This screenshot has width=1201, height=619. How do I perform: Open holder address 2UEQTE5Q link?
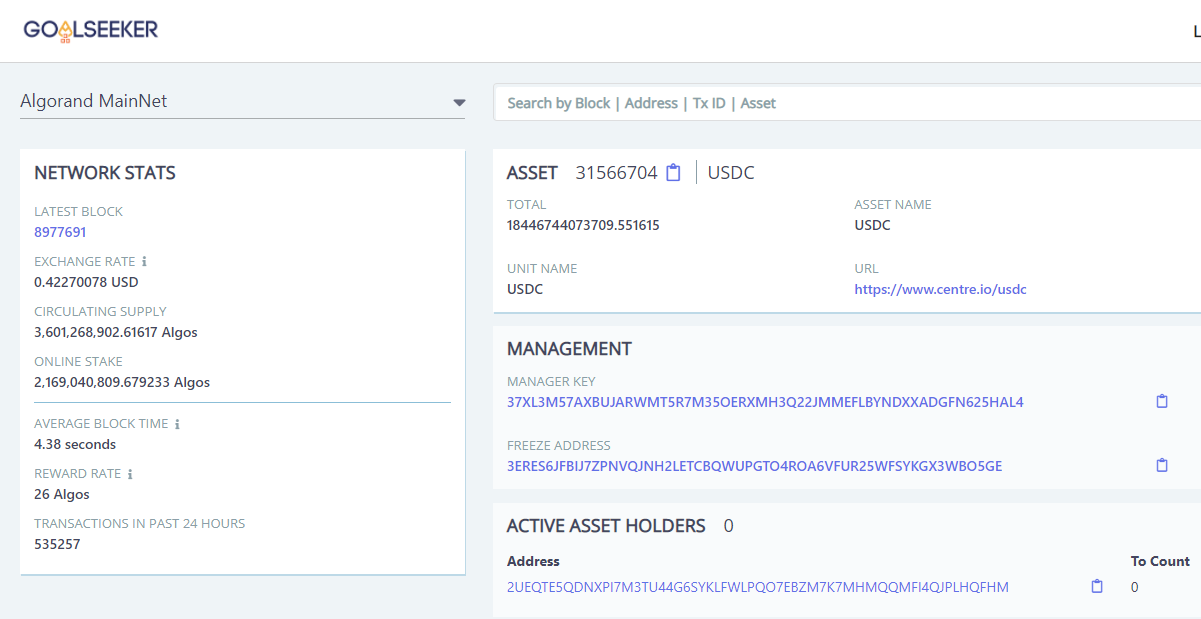(758, 587)
